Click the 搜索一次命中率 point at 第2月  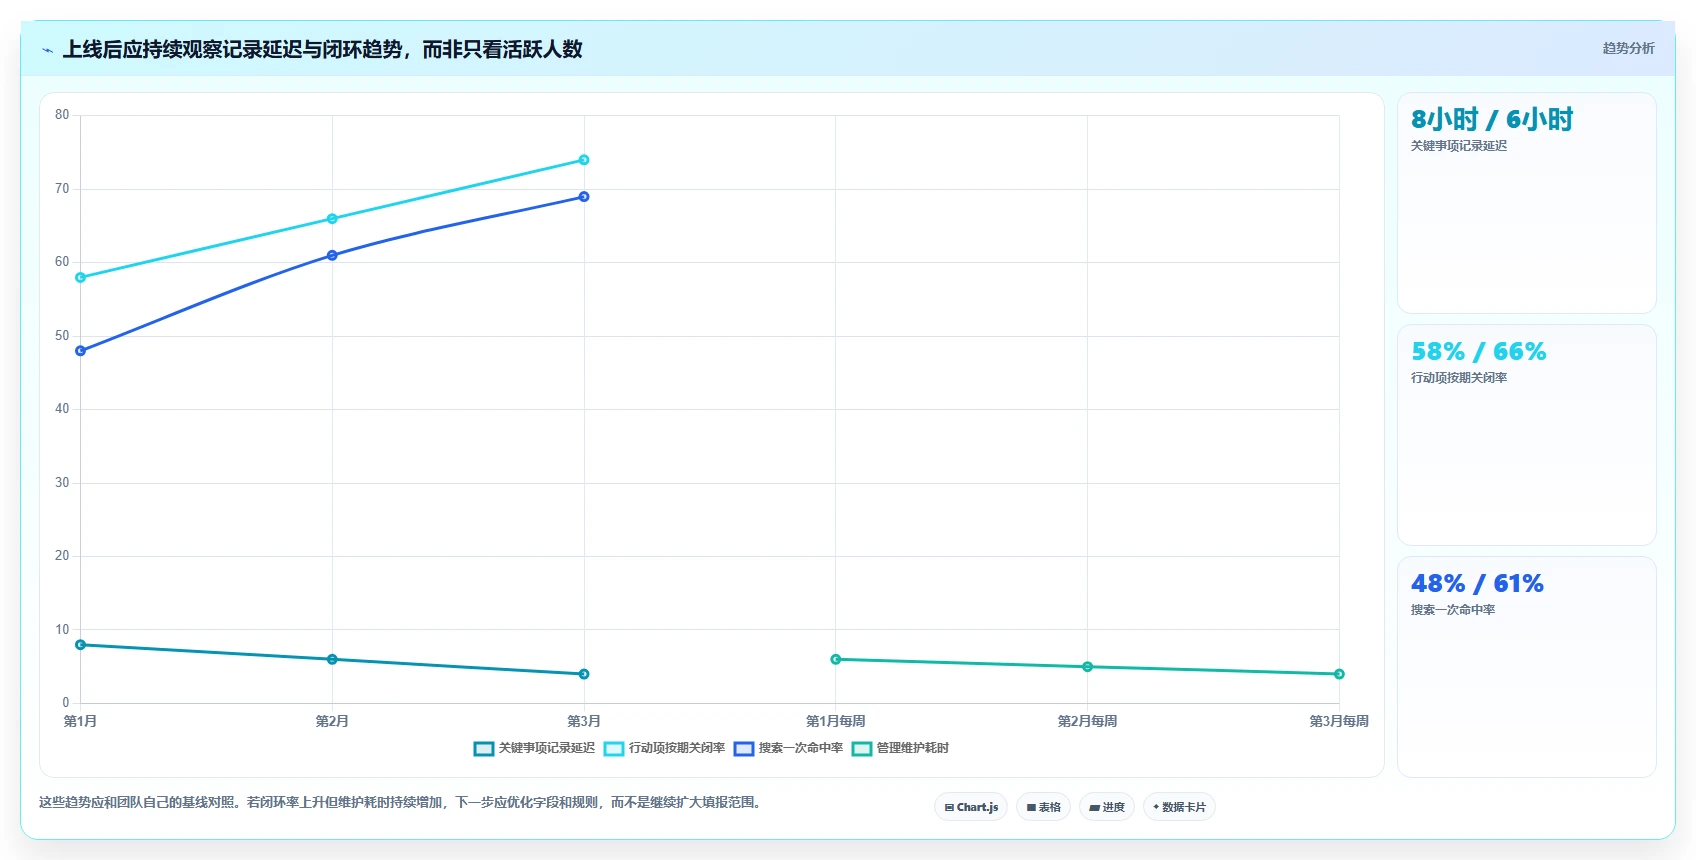pos(332,255)
